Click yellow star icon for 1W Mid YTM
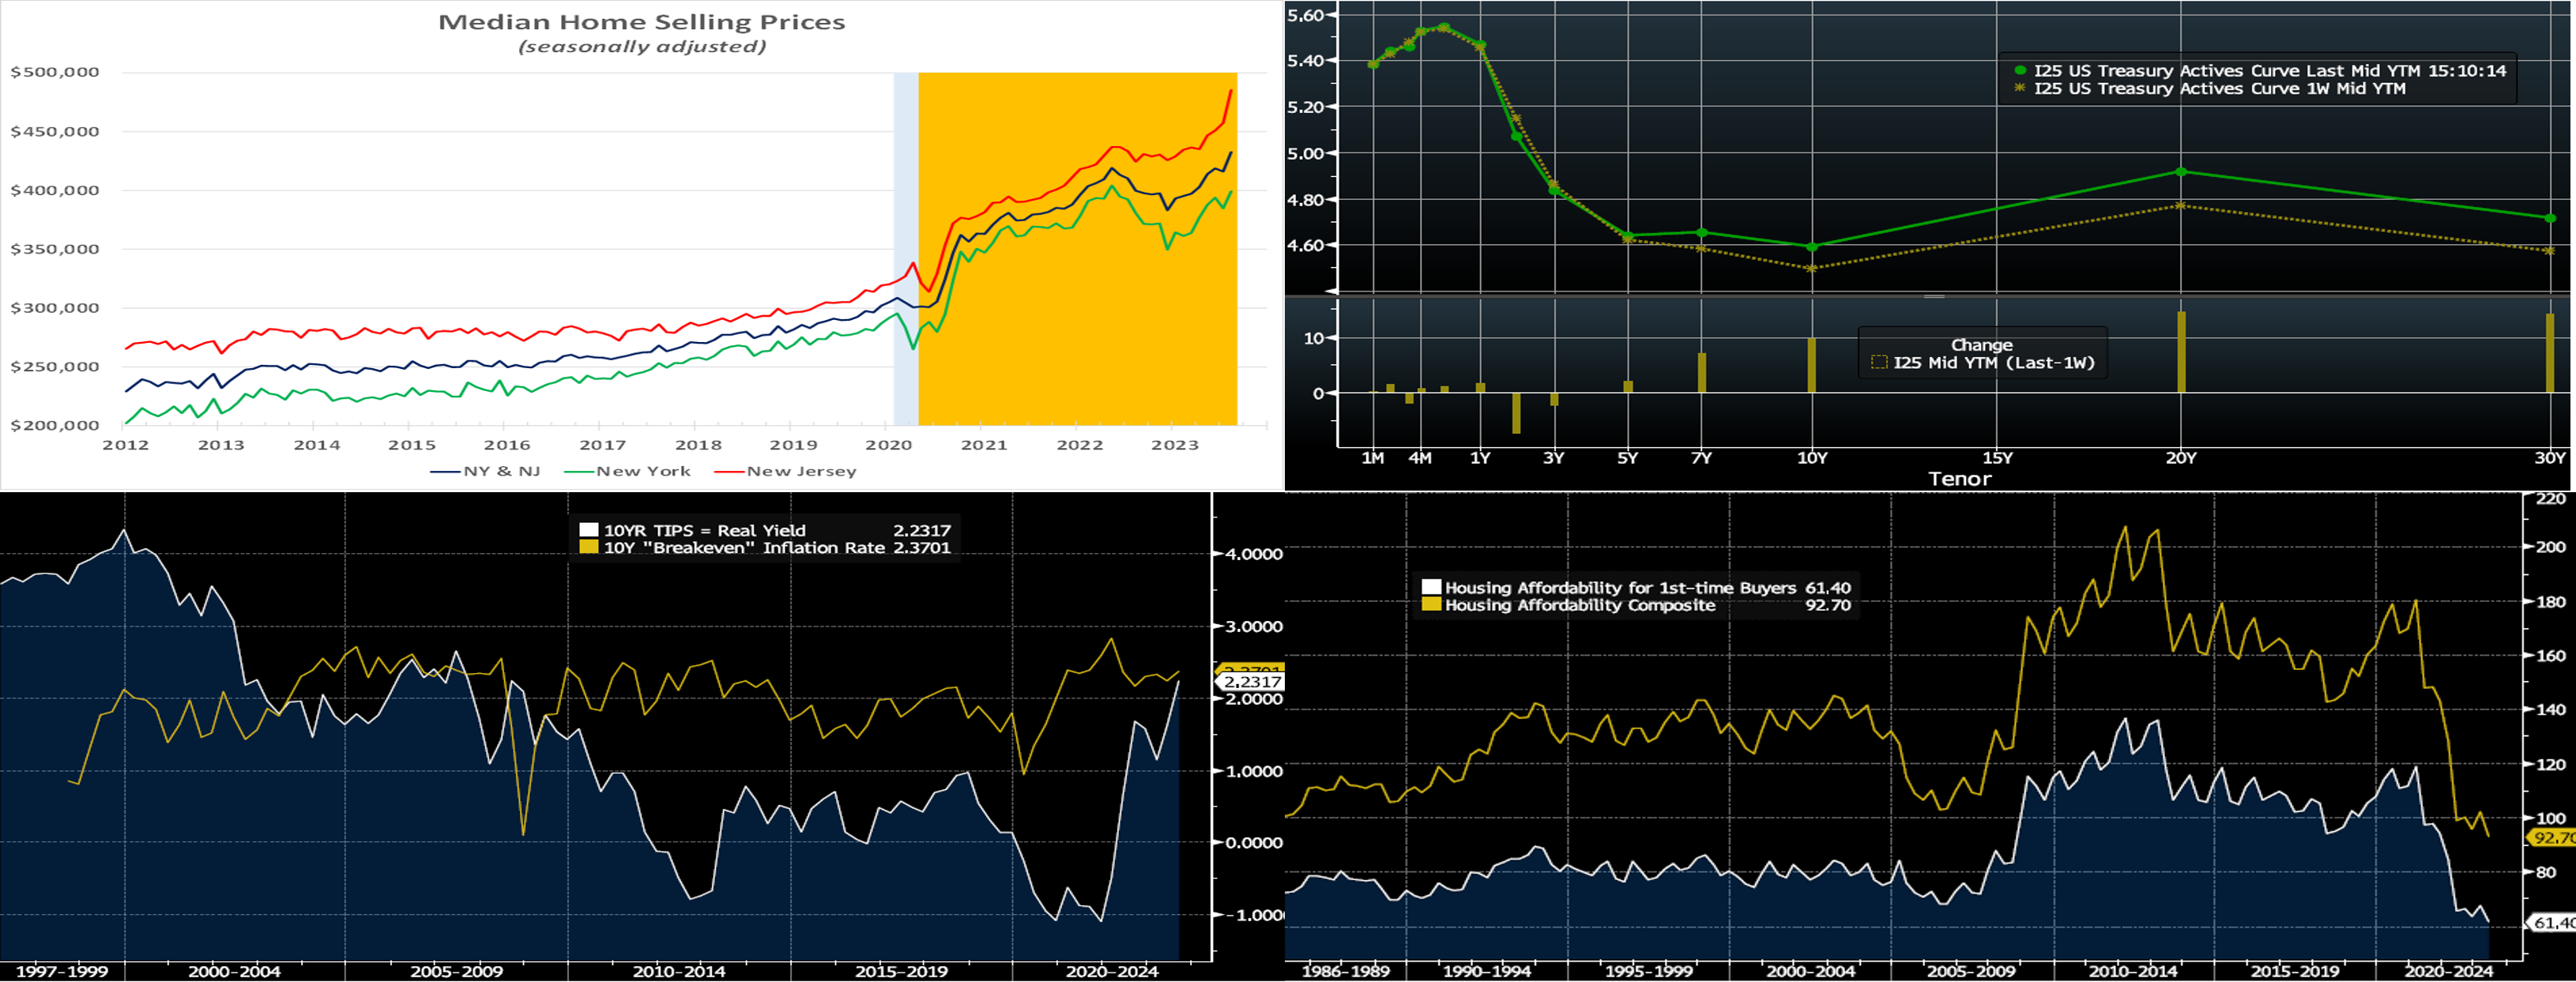Screen dimensions: 2576x982 2020,88
